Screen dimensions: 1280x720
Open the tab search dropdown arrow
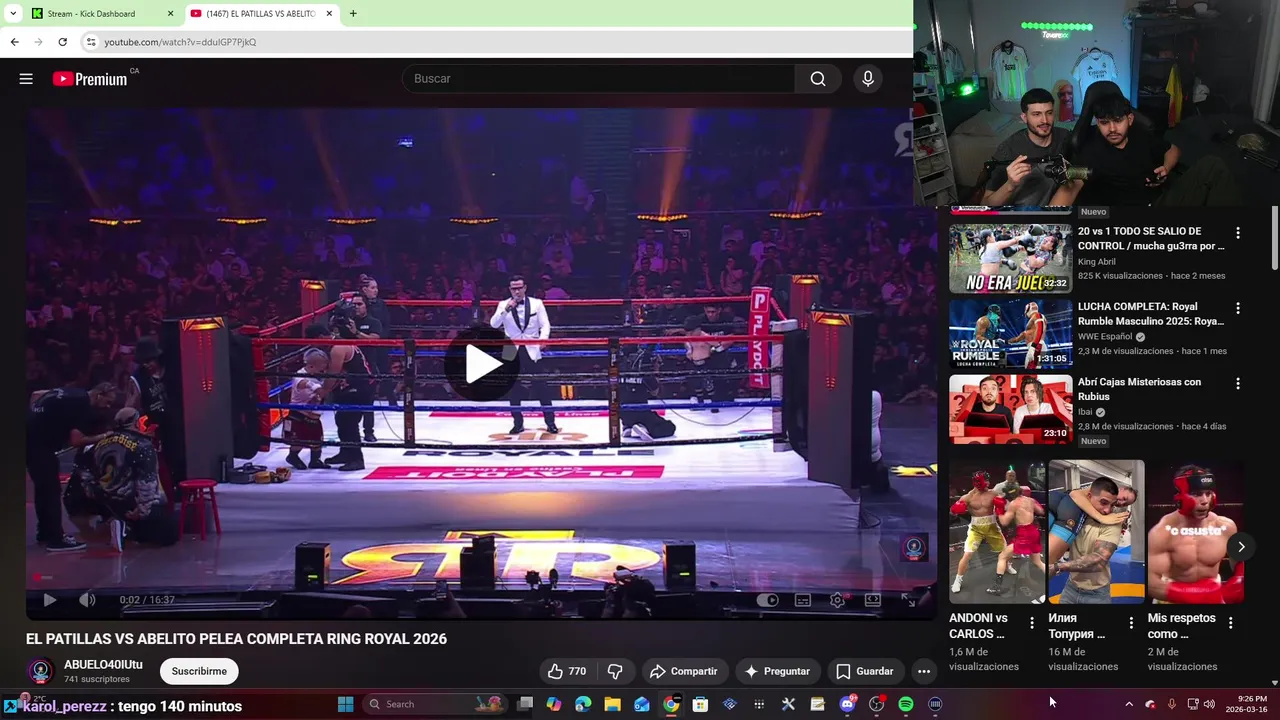[12, 14]
